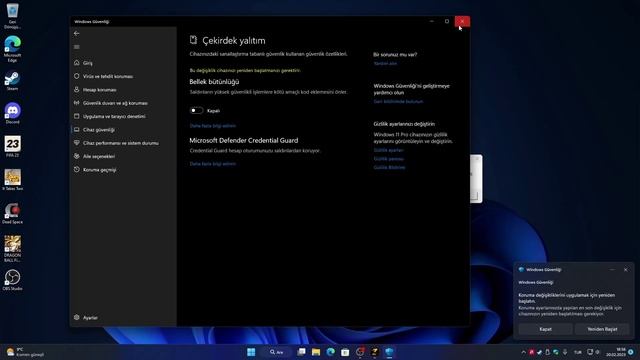Open Microsoft Edge from the taskbar
The image size is (640, 360).
tap(331, 352)
